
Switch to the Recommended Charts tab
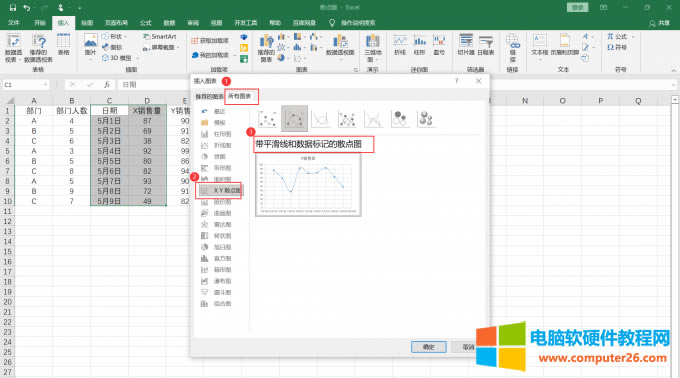(x=209, y=96)
